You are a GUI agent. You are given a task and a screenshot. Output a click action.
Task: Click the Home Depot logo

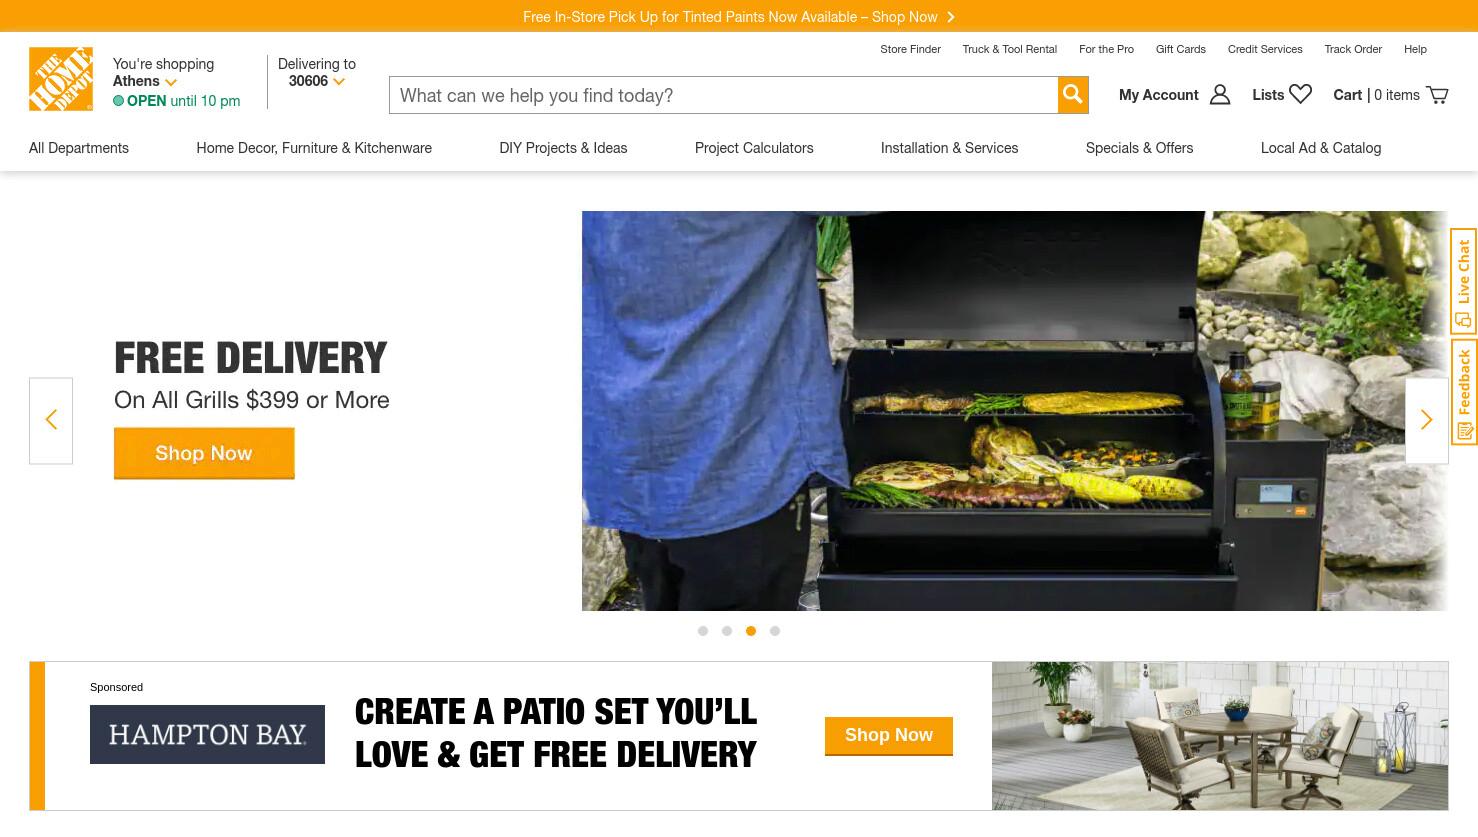pyautogui.click(x=61, y=79)
